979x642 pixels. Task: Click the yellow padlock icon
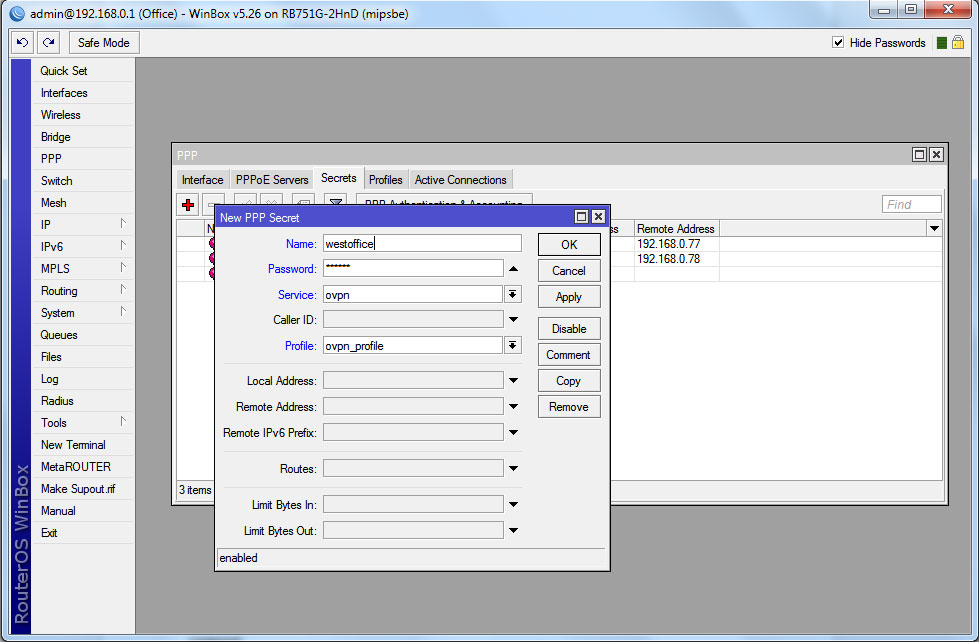(958, 43)
